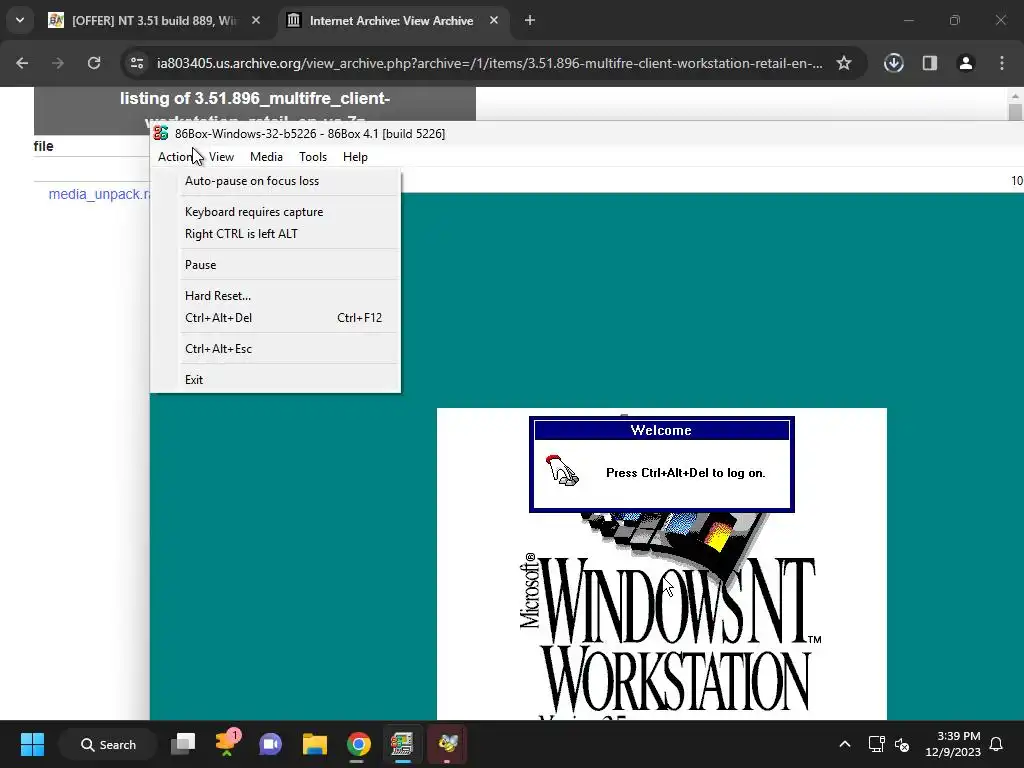The image size is (1024, 768).
Task: Go forward in Chrome
Action: (x=57, y=63)
